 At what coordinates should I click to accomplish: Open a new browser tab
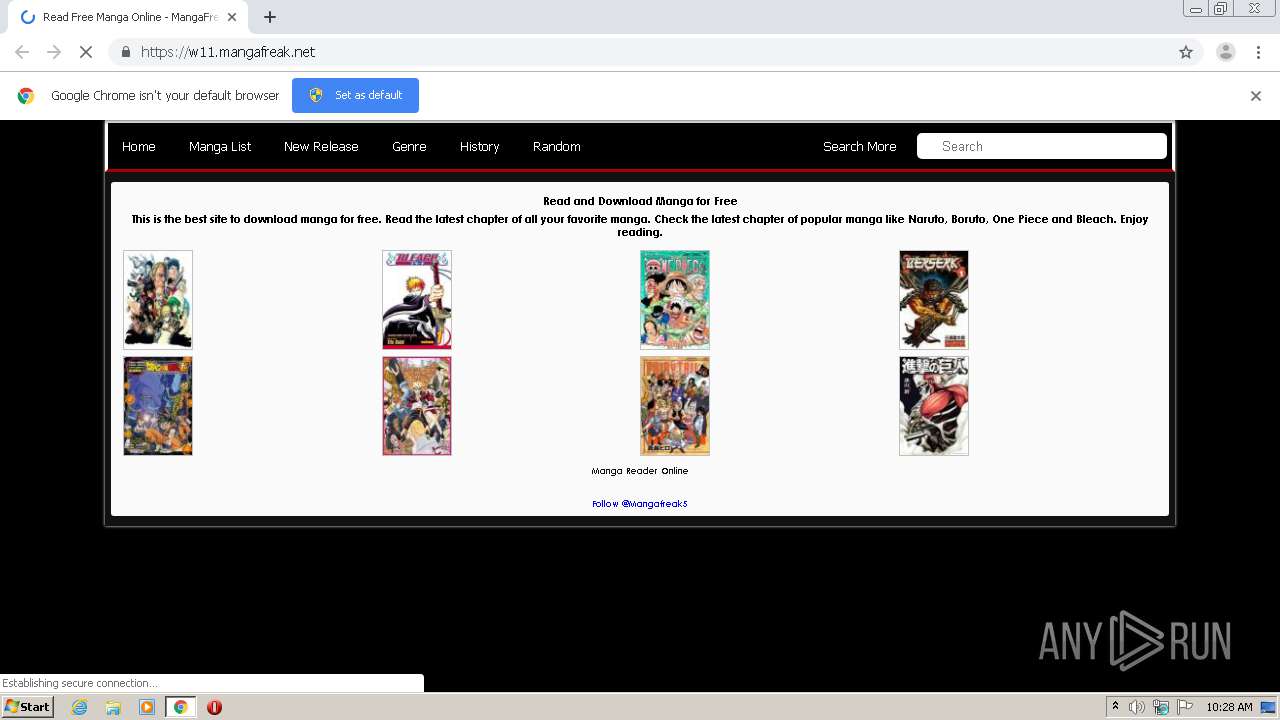270,17
